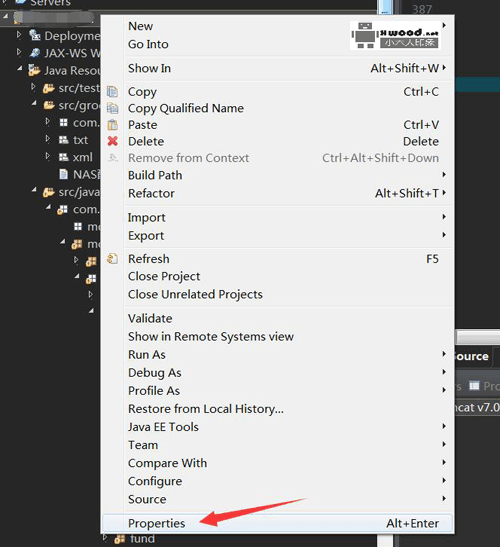Click the src/groovy source folder icon
The width and height of the screenshot is (500, 547).
pos(48,105)
